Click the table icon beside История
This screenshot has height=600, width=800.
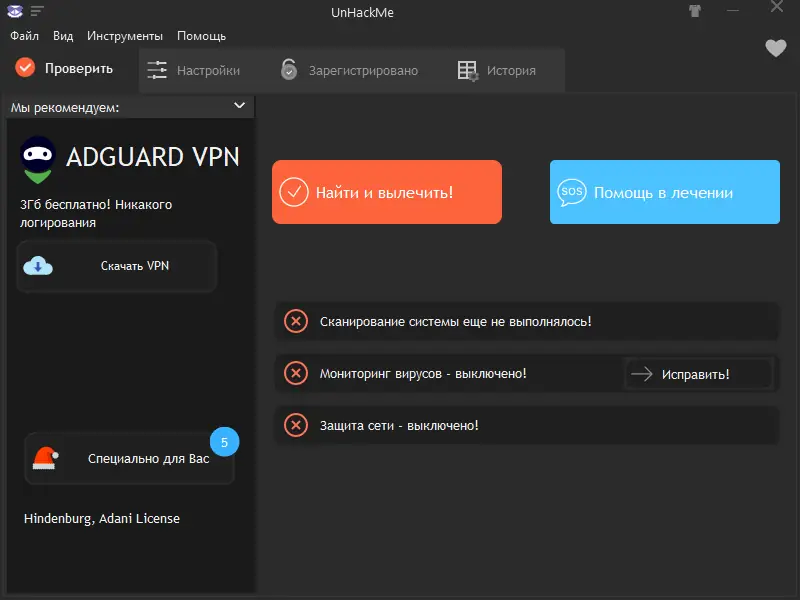(467, 70)
